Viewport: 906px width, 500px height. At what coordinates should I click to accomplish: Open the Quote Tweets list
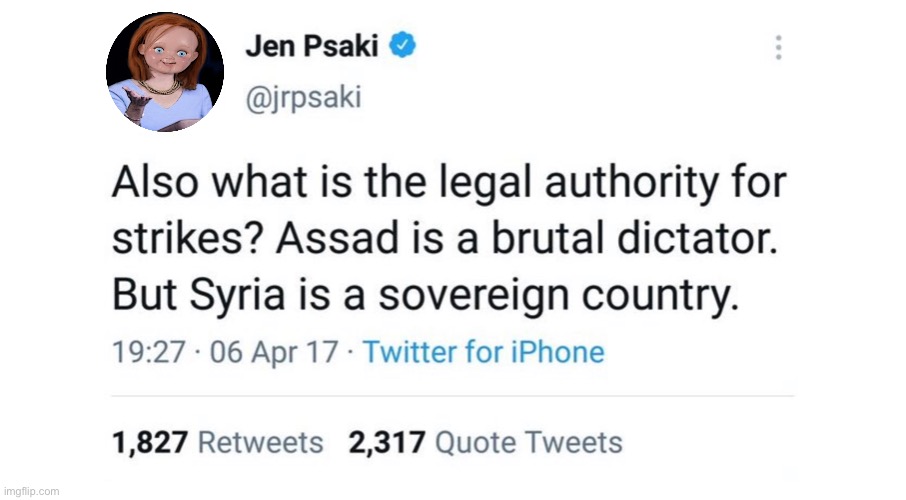pyautogui.click(x=530, y=442)
